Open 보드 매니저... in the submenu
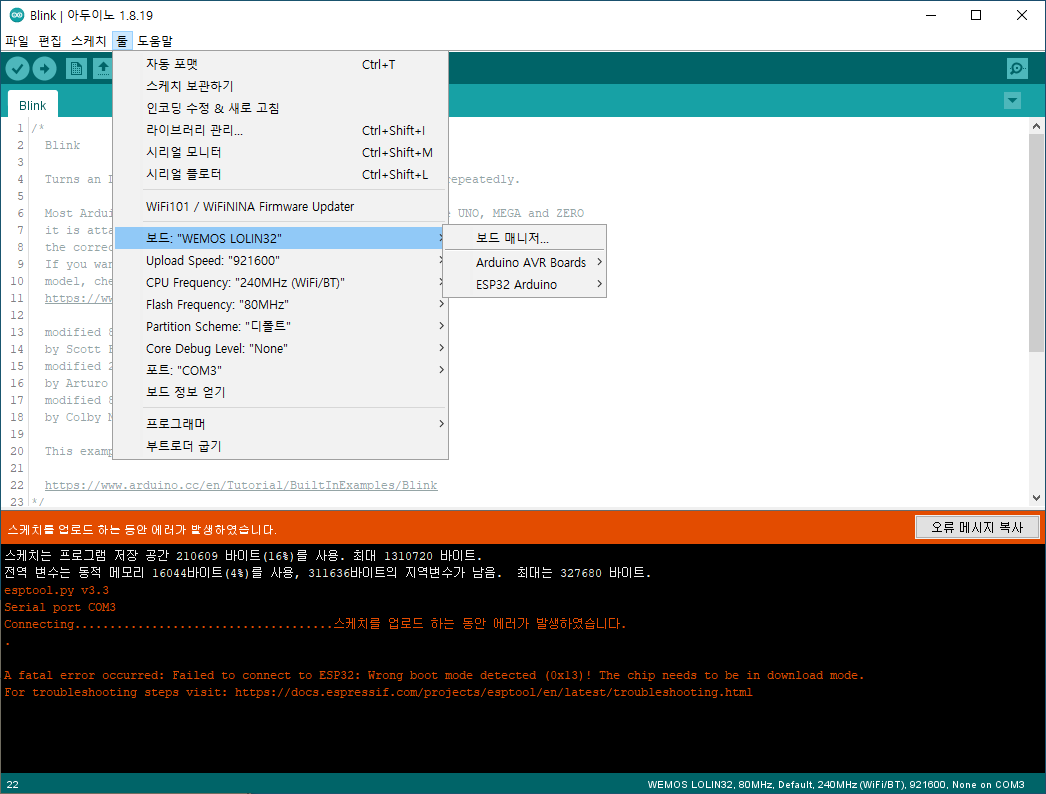This screenshot has height=794, width=1046. pos(524,238)
